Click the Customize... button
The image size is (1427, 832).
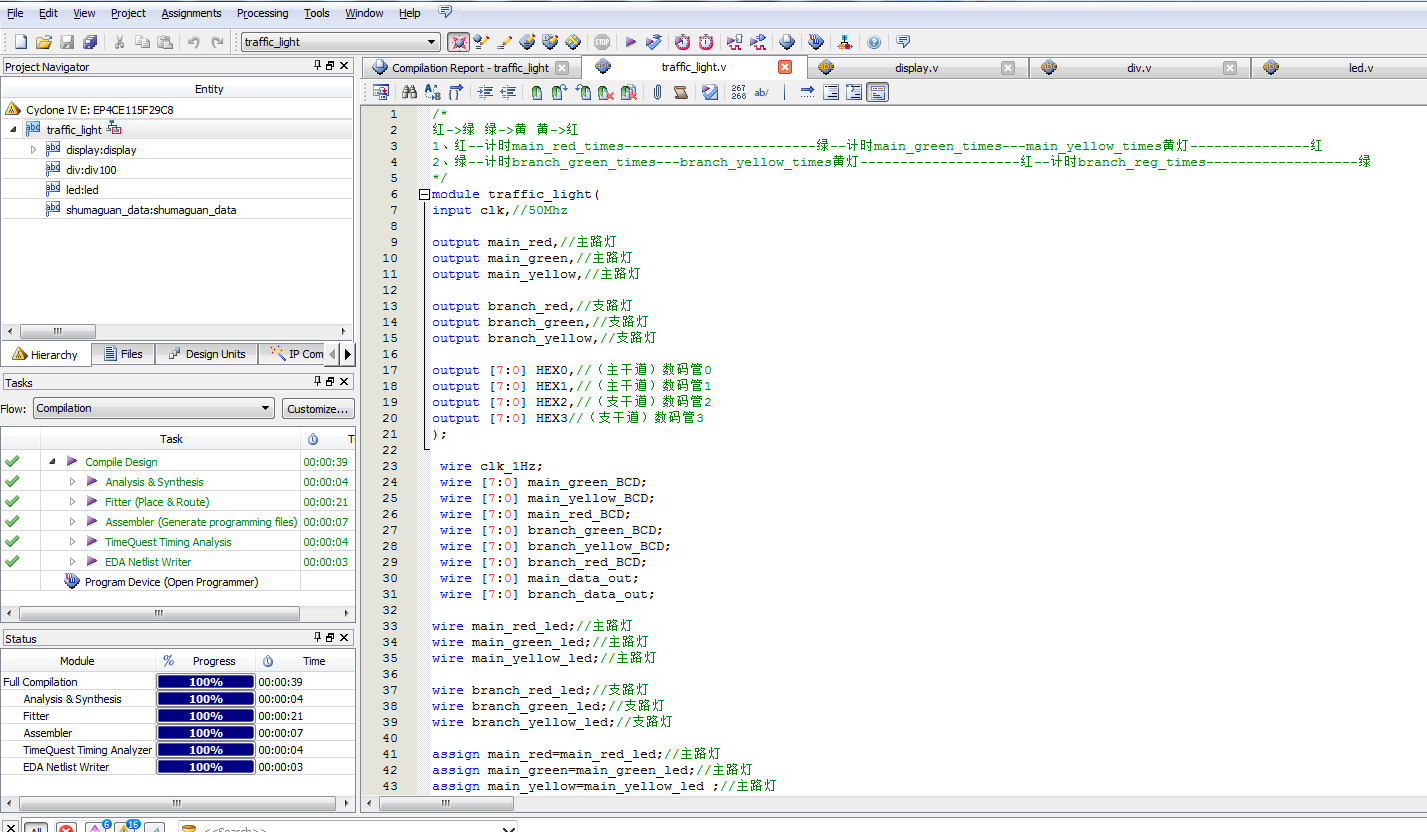(x=318, y=408)
